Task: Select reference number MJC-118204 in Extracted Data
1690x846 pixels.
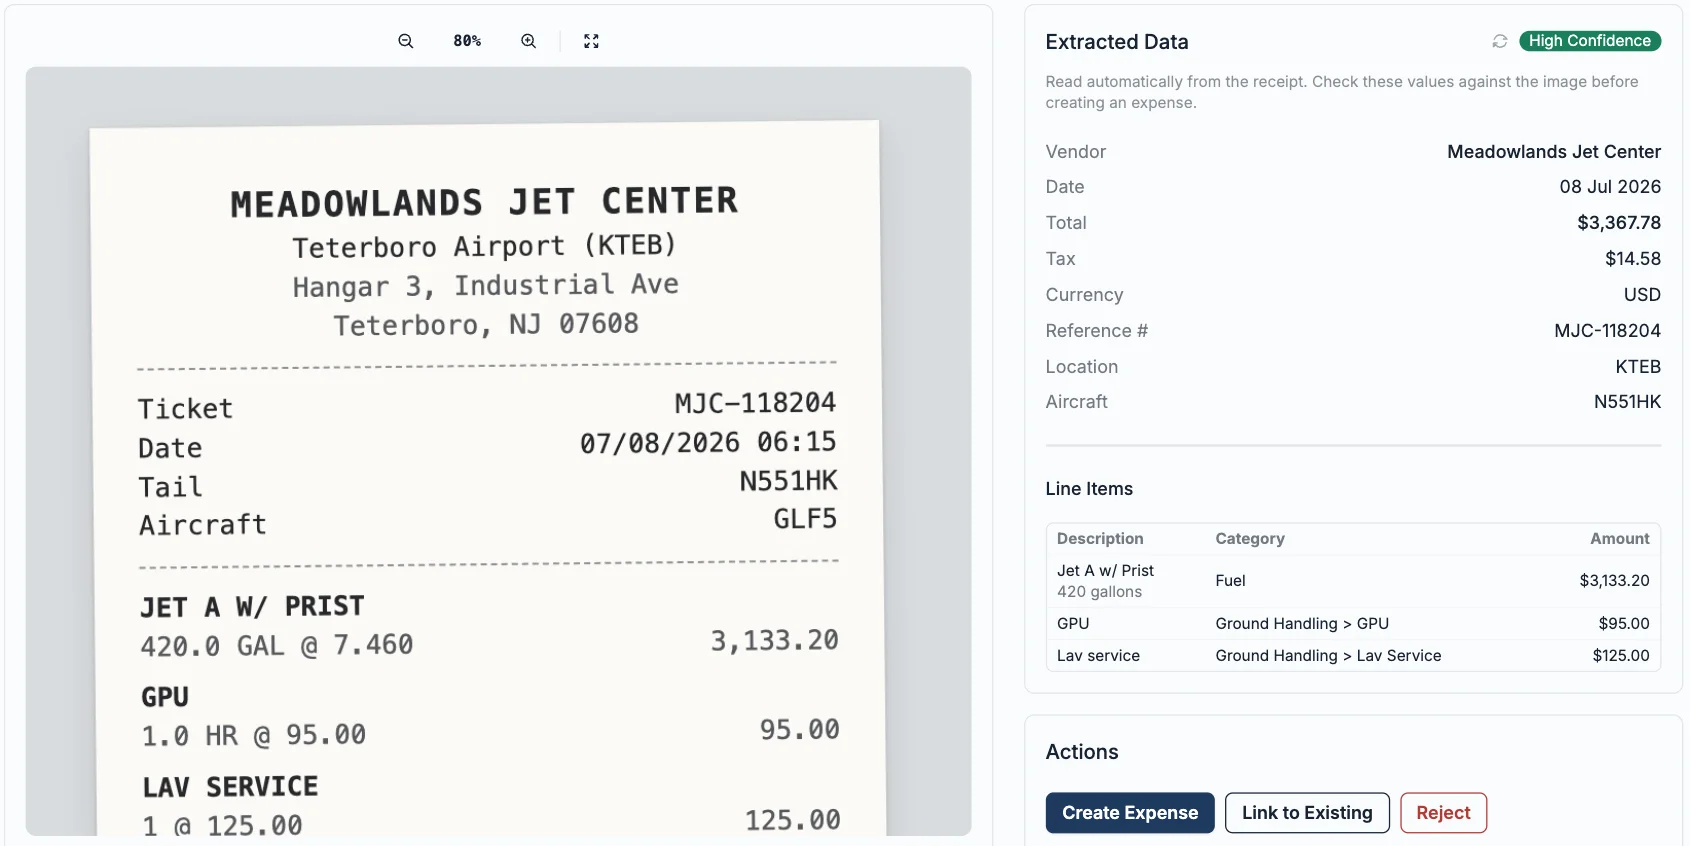Action: [1607, 331]
